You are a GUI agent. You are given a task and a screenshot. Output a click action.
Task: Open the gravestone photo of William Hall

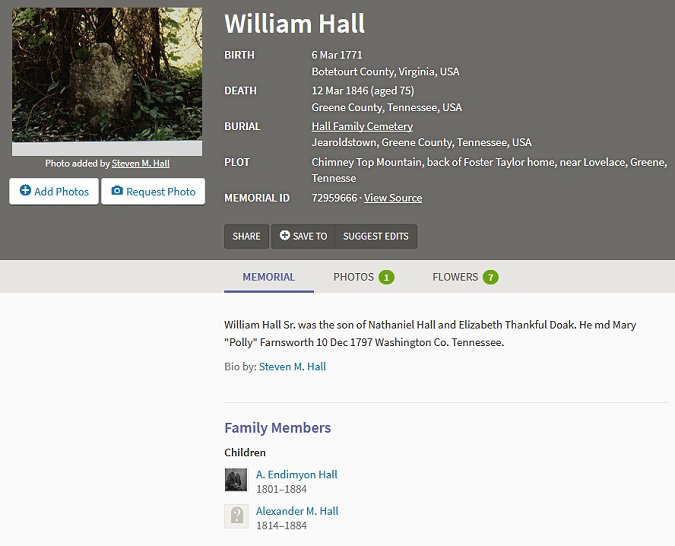(x=107, y=76)
